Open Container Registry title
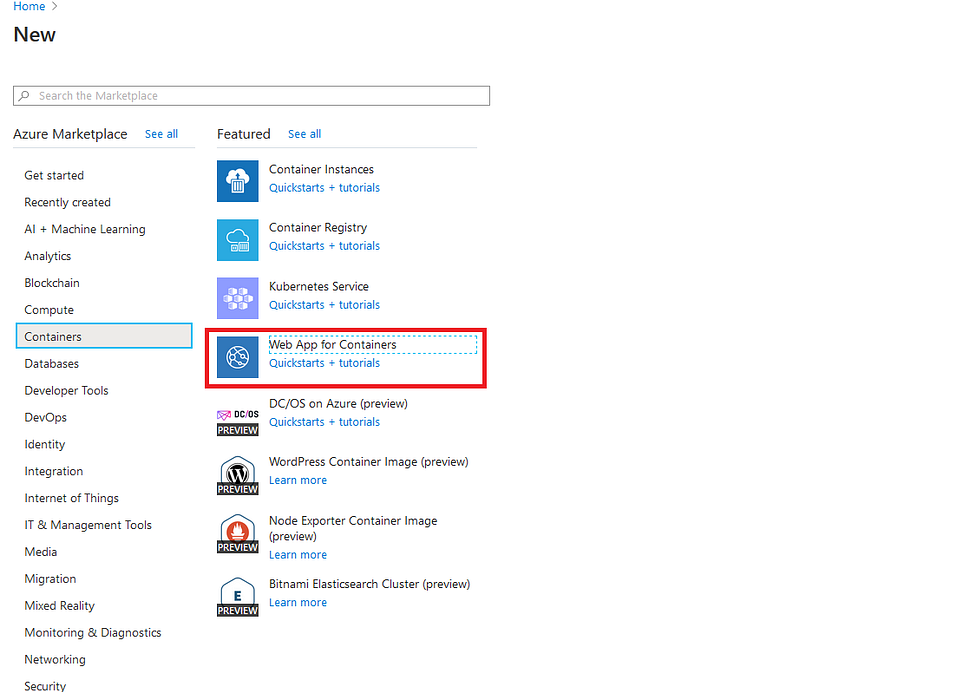The width and height of the screenshot is (963, 692). [x=318, y=228]
